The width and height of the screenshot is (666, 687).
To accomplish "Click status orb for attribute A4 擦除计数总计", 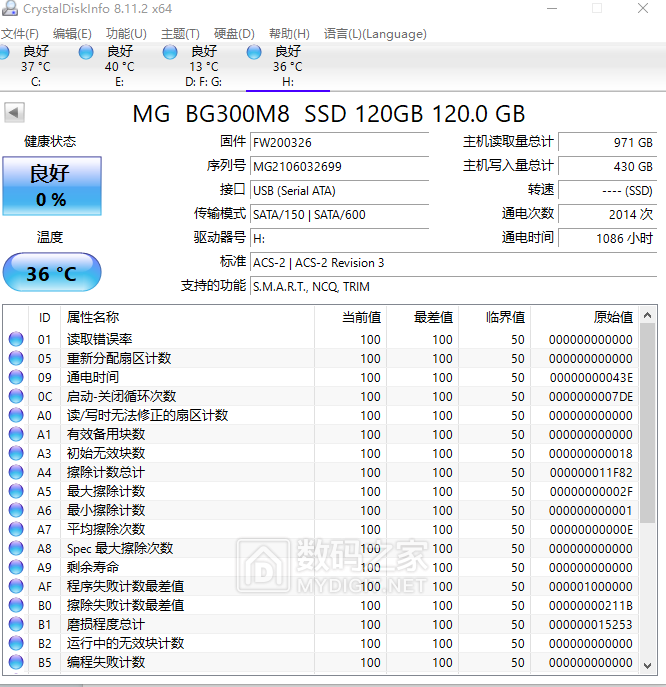I will 16,472.
